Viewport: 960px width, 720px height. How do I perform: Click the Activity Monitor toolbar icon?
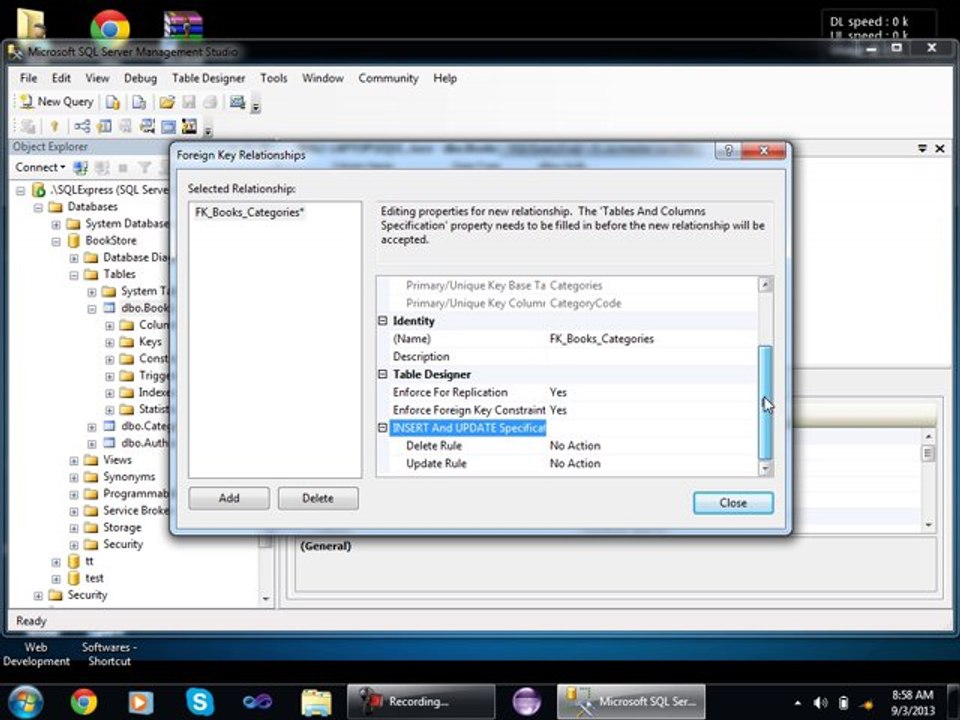[237, 102]
